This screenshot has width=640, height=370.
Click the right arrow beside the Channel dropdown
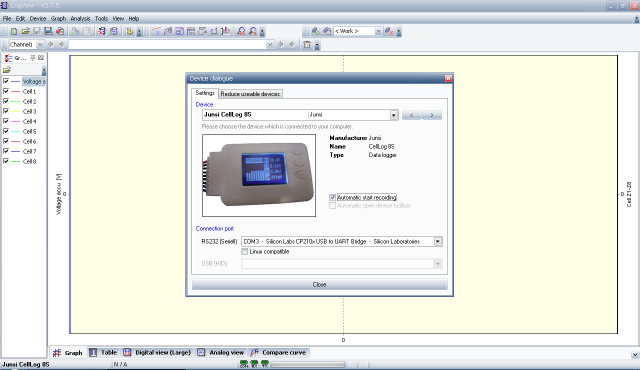[62, 44]
